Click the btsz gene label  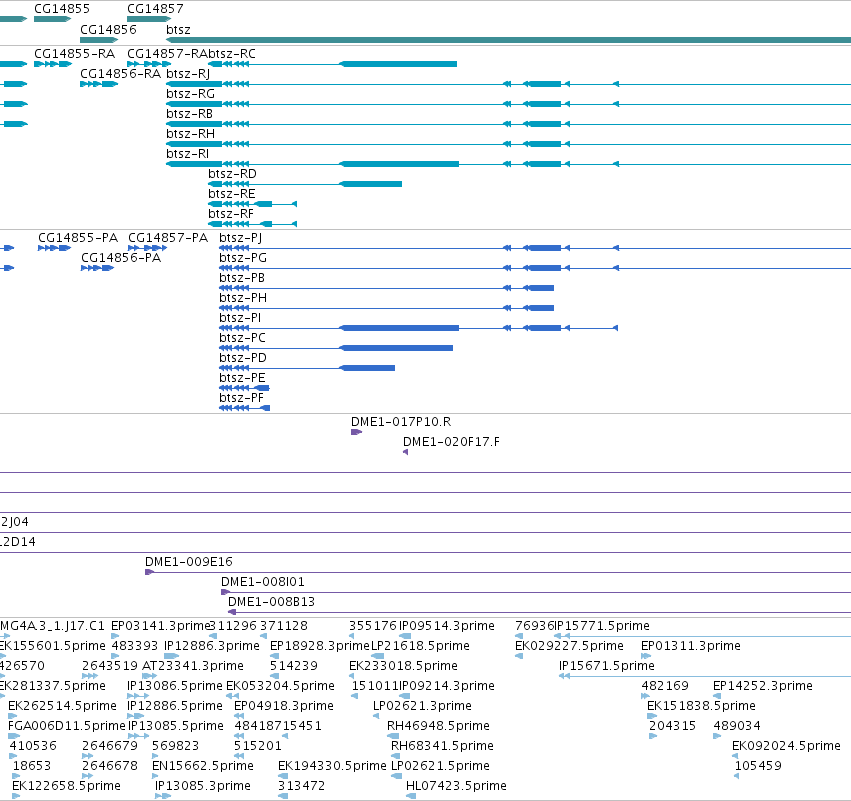pos(178,29)
